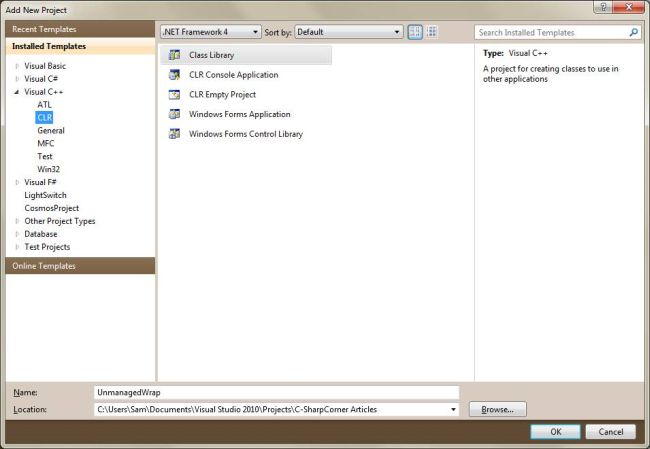This screenshot has width=650, height=449.
Task: Close the Add New Project dialog
Action: point(629,7)
